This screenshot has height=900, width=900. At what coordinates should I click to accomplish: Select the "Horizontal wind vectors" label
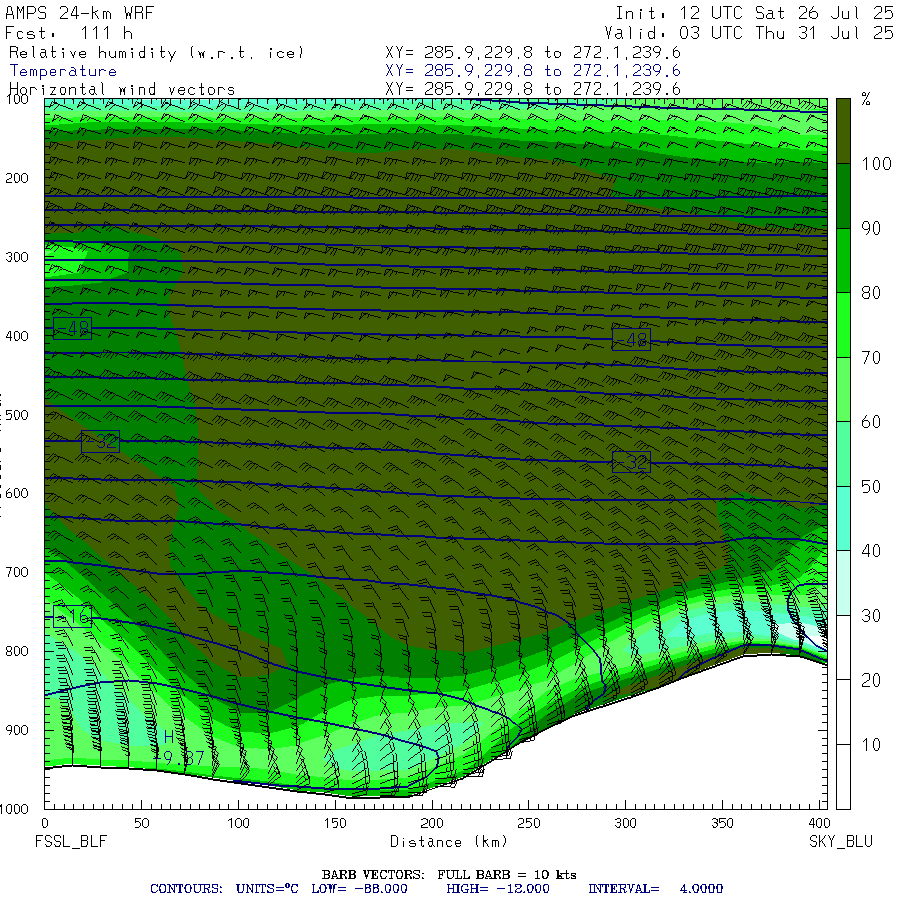[122, 90]
